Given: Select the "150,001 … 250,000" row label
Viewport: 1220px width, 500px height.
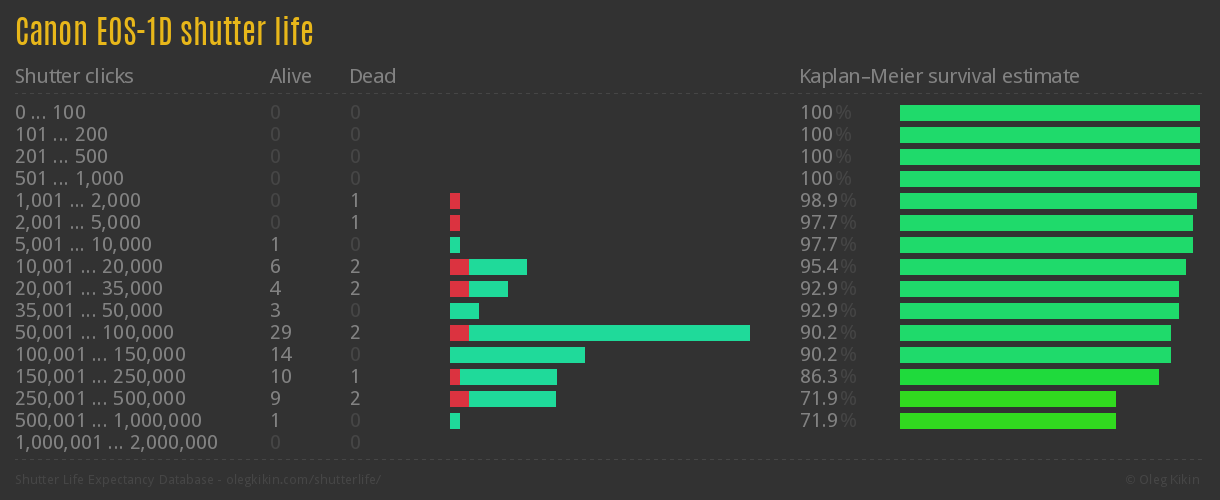Looking at the screenshot, I should coord(100,377).
